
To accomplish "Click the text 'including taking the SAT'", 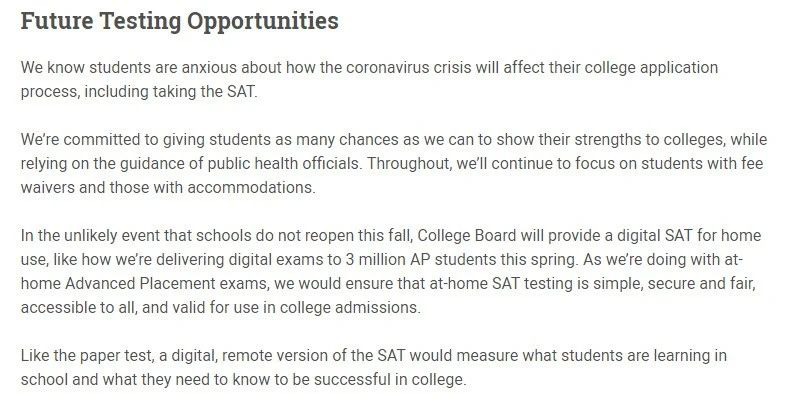I will coord(169,92).
